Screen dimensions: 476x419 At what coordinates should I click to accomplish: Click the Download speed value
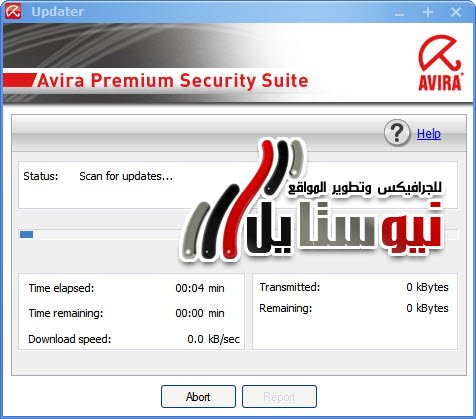[213, 339]
